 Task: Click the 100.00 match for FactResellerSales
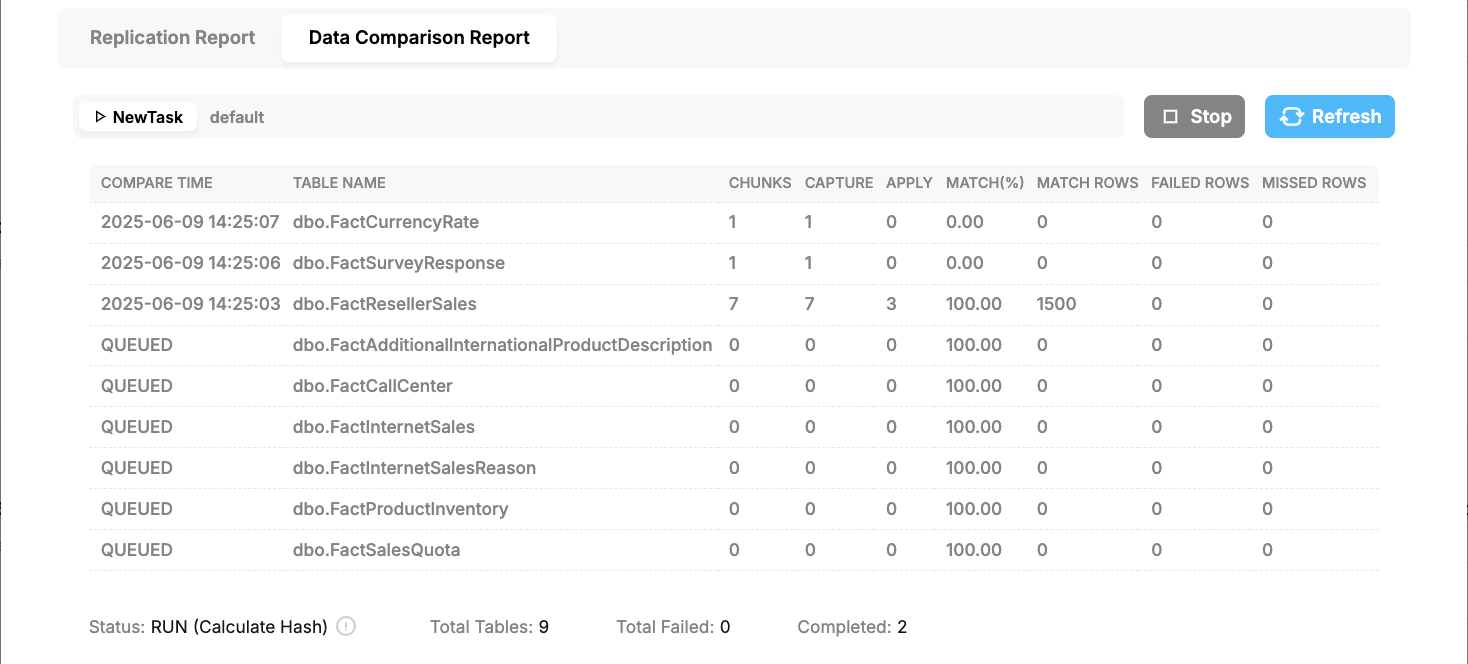(974, 304)
